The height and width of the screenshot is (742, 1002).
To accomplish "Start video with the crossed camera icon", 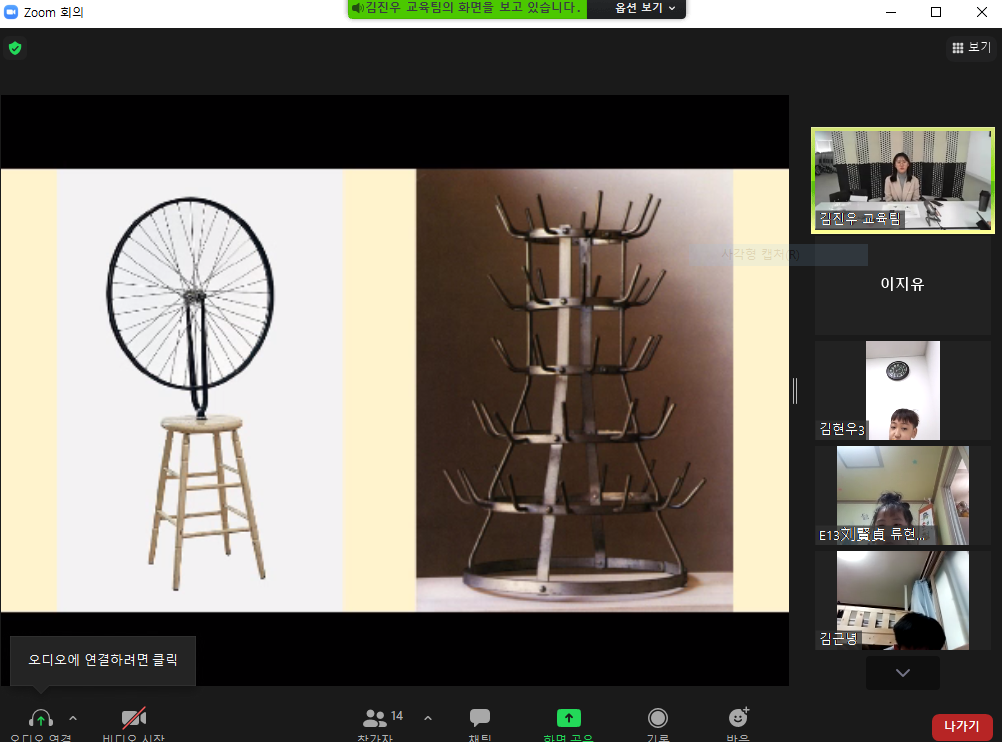I will (134, 718).
